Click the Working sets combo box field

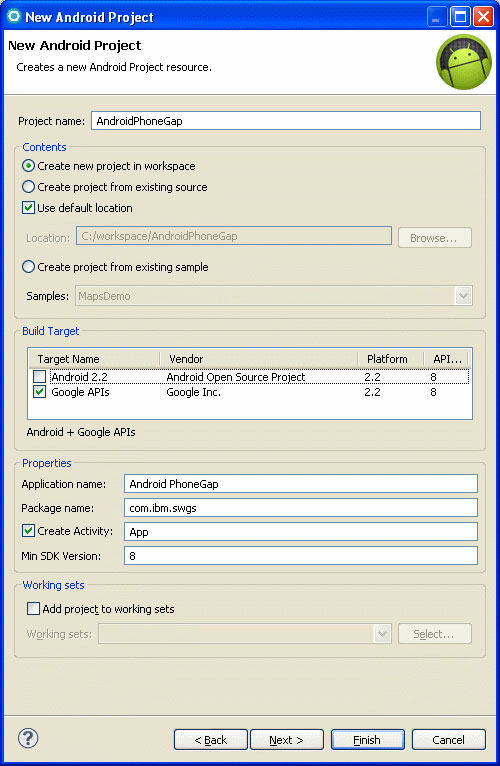tap(245, 634)
